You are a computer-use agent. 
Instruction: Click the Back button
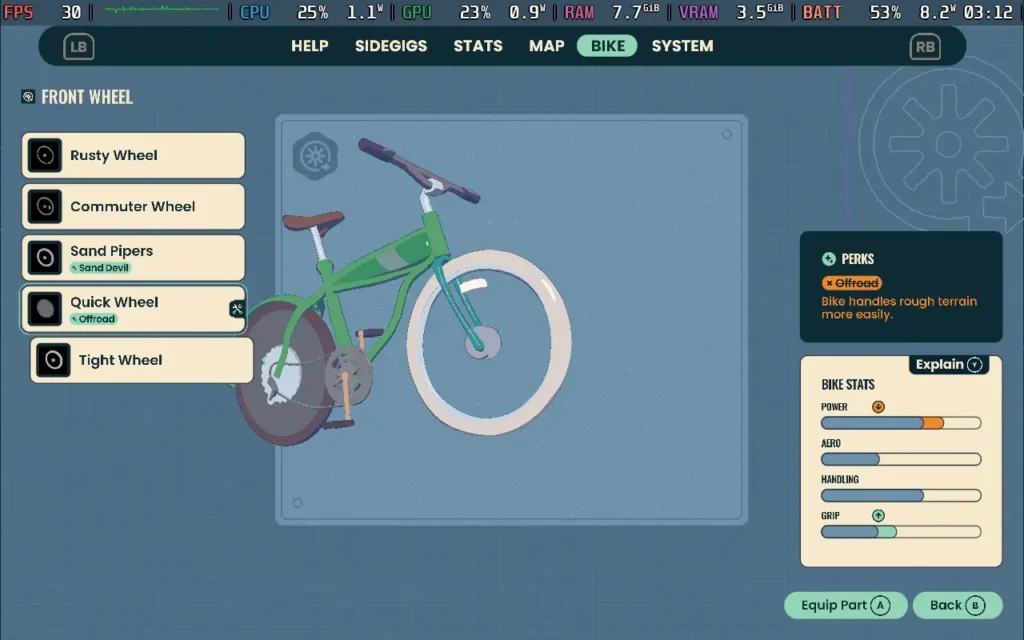tap(957, 605)
